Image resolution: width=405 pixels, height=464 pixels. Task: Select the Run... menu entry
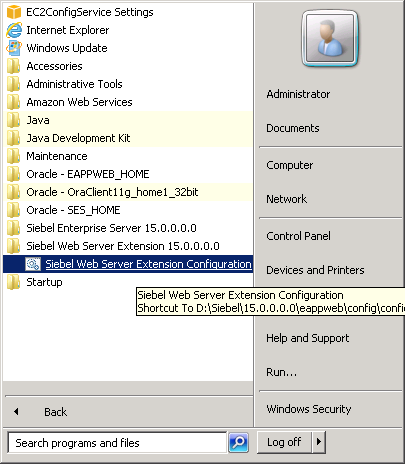(x=281, y=372)
